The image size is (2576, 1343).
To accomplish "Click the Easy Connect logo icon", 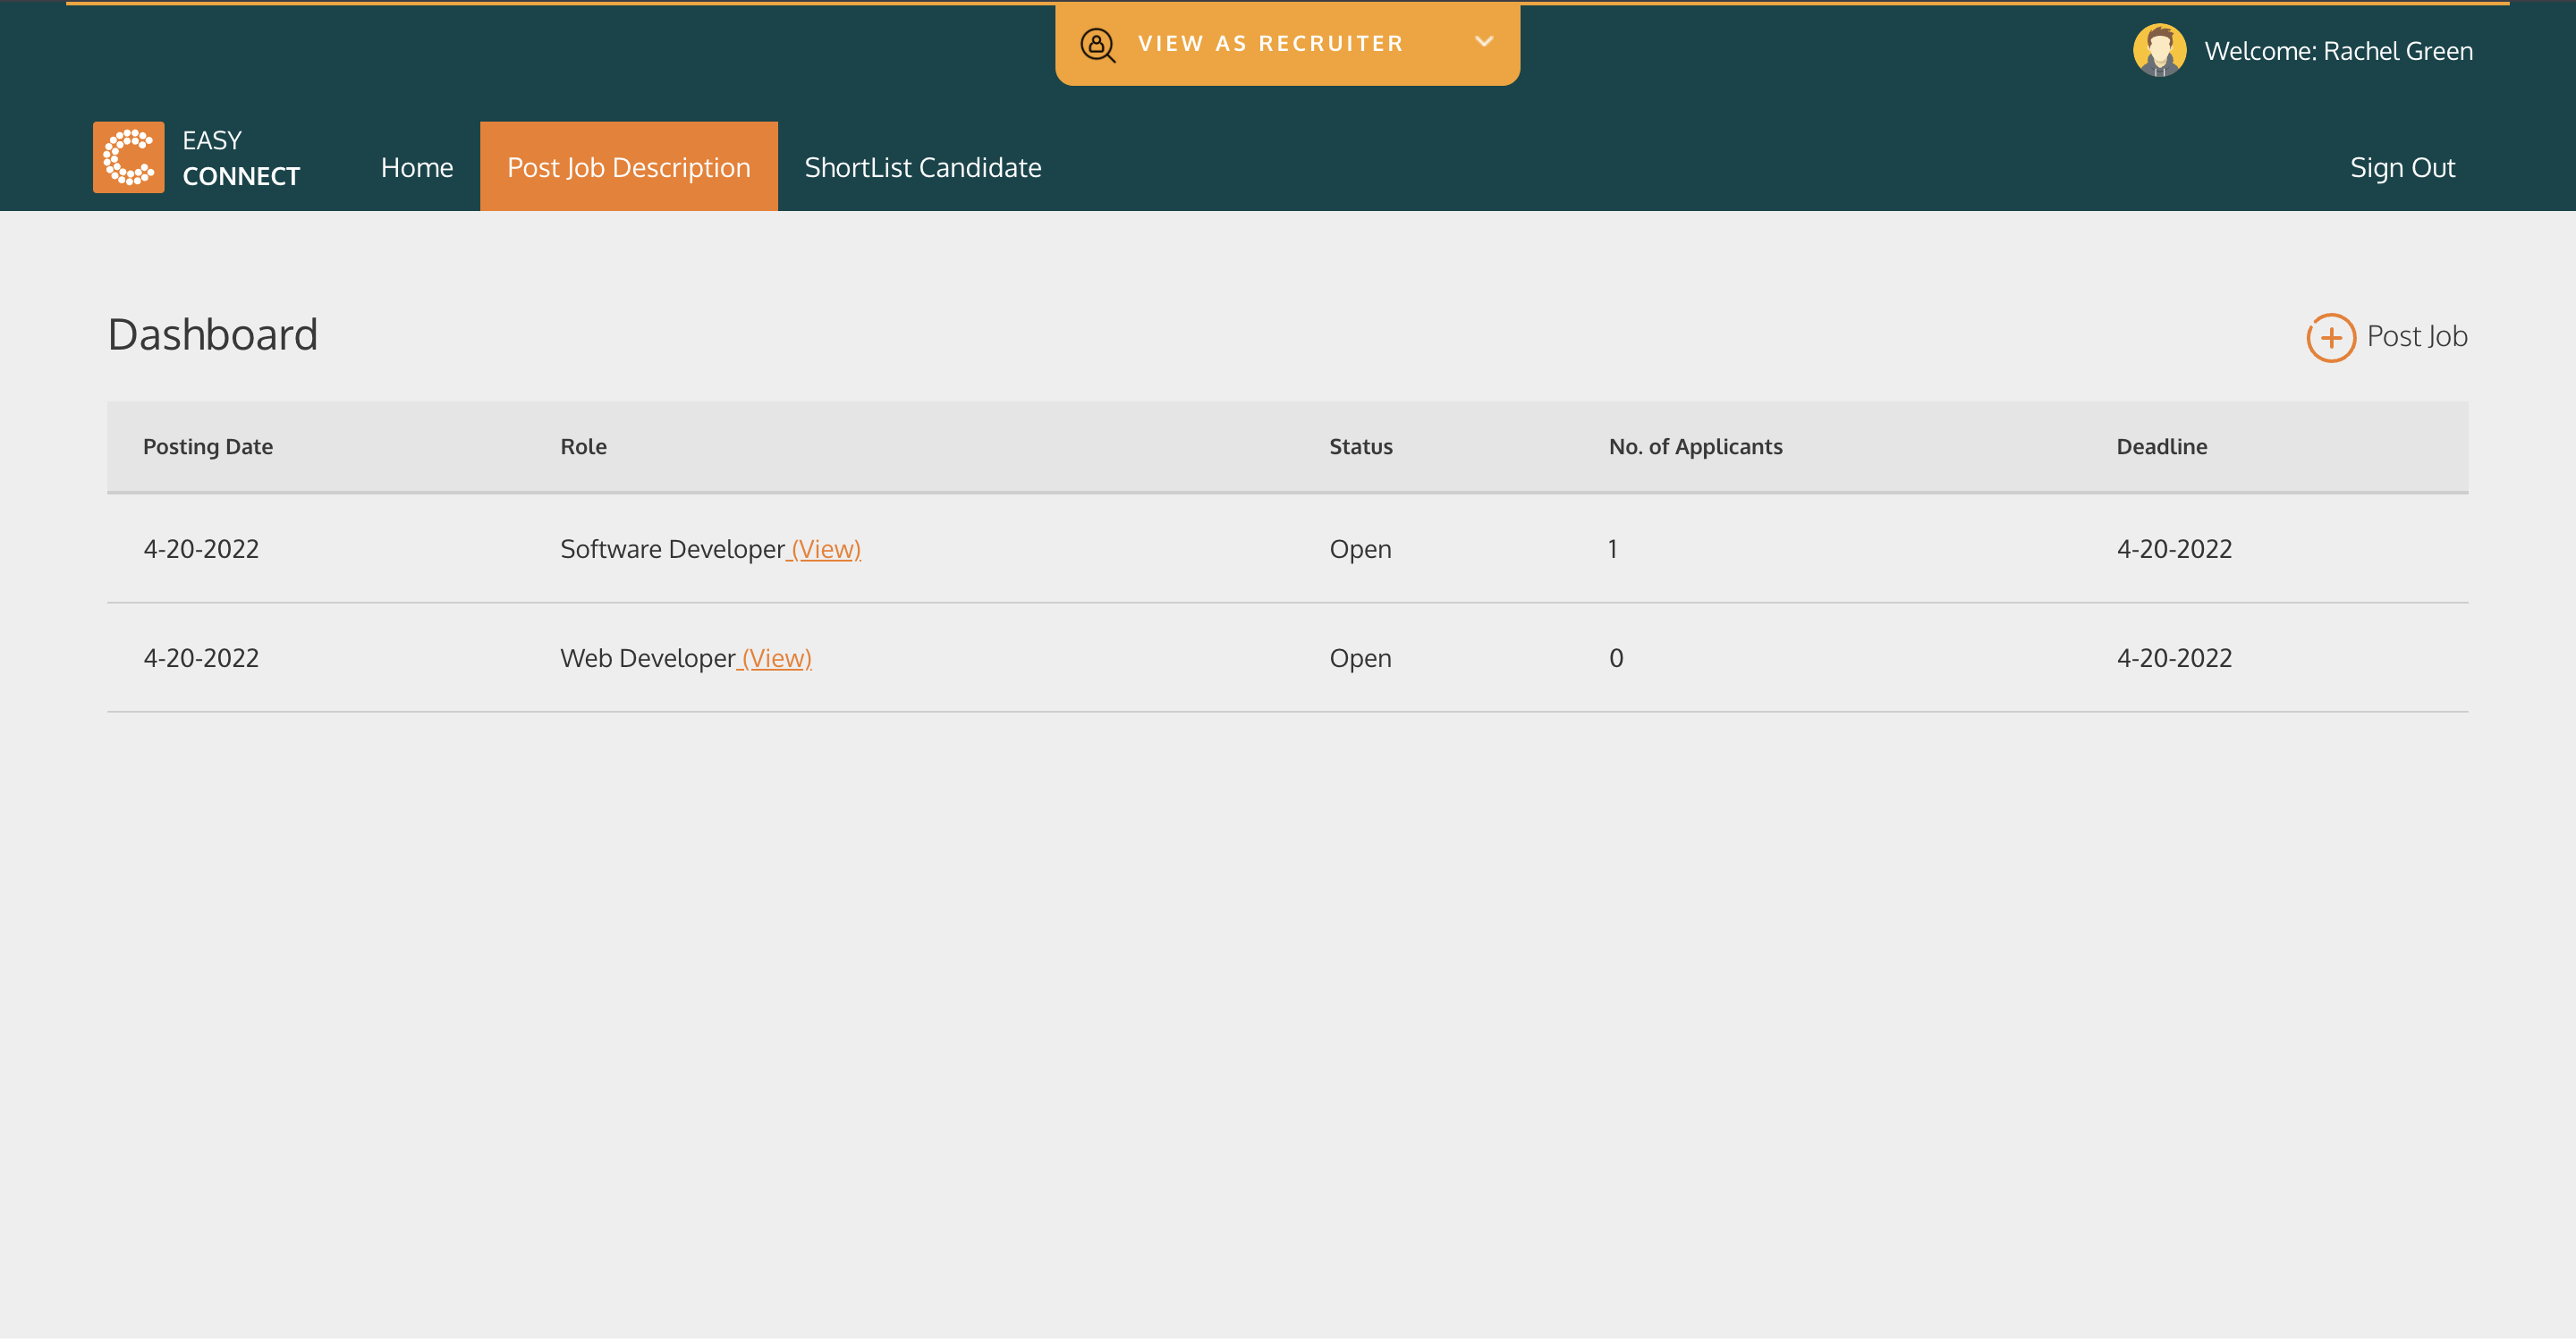I will click(128, 158).
